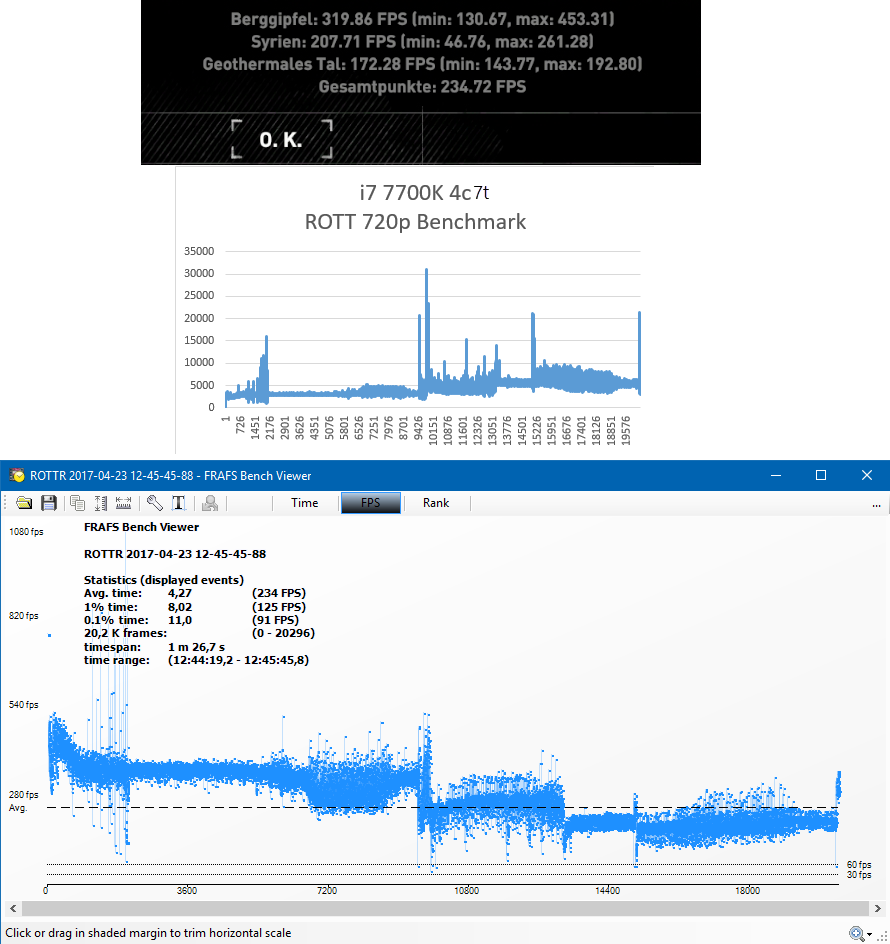Viewport: 890px width, 944px height.
Task: Click the status bar trim hint text
Action: point(148,933)
